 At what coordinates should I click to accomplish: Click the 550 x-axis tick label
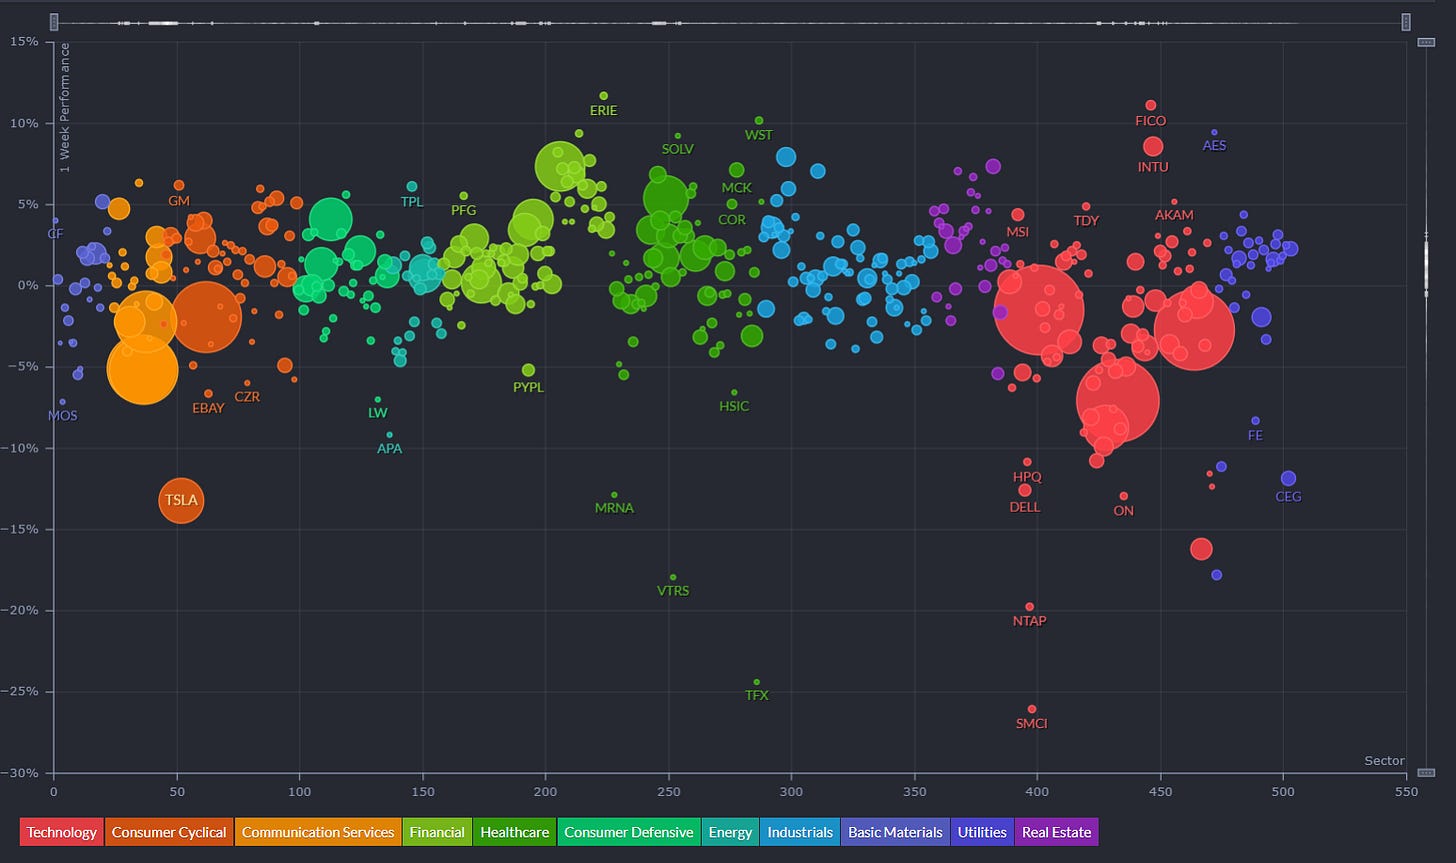1406,791
